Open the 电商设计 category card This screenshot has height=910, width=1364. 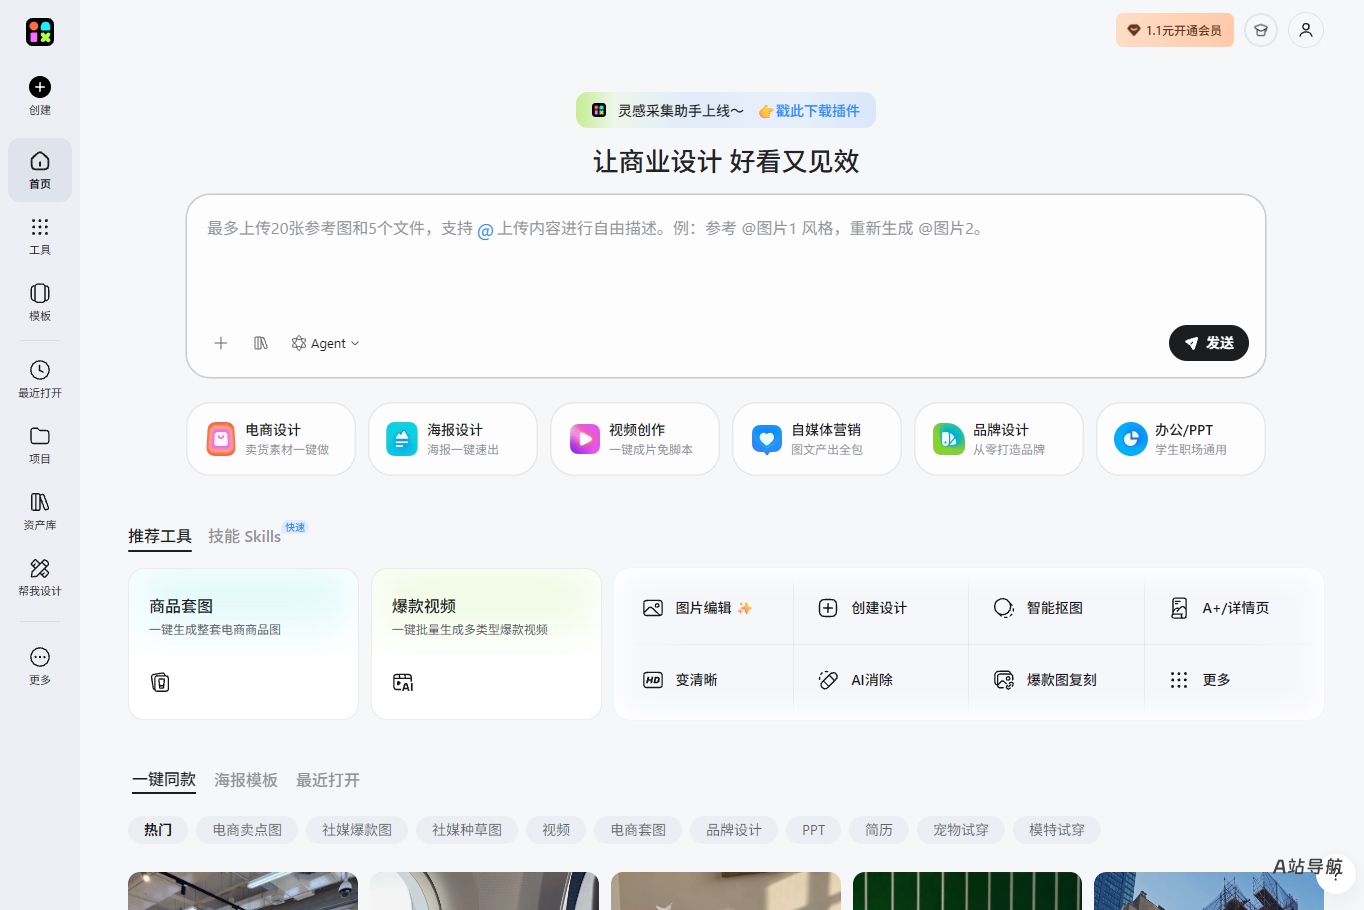(271, 439)
